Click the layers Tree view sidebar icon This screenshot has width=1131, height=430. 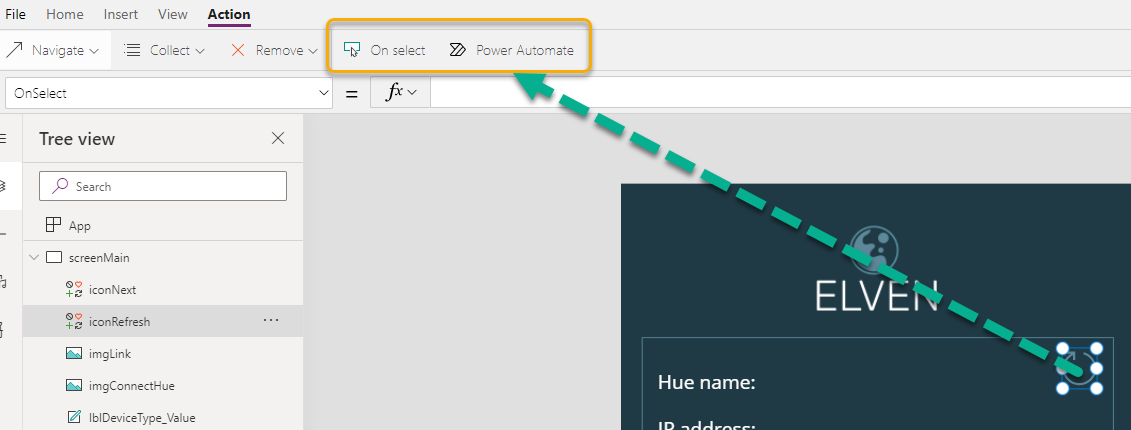coord(4,185)
